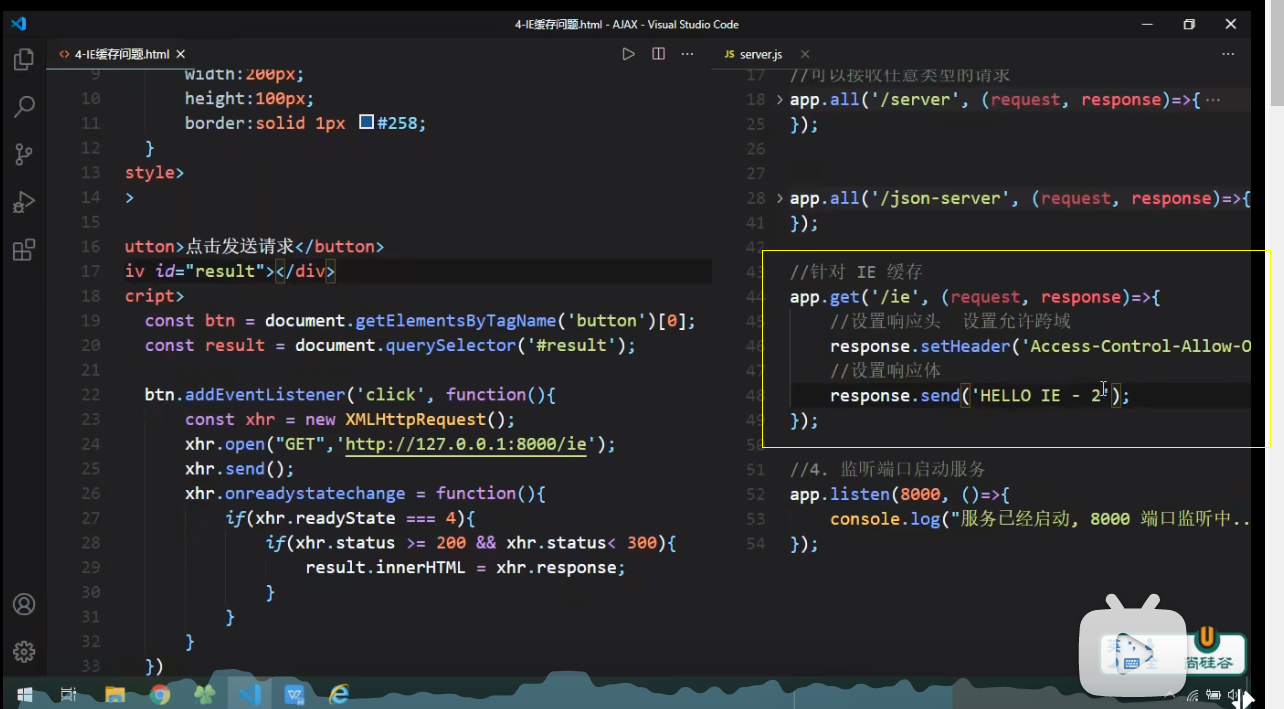The width and height of the screenshot is (1284, 709).
Task: Click 'result.innerHTML' in the html editor
Action: [385, 568]
